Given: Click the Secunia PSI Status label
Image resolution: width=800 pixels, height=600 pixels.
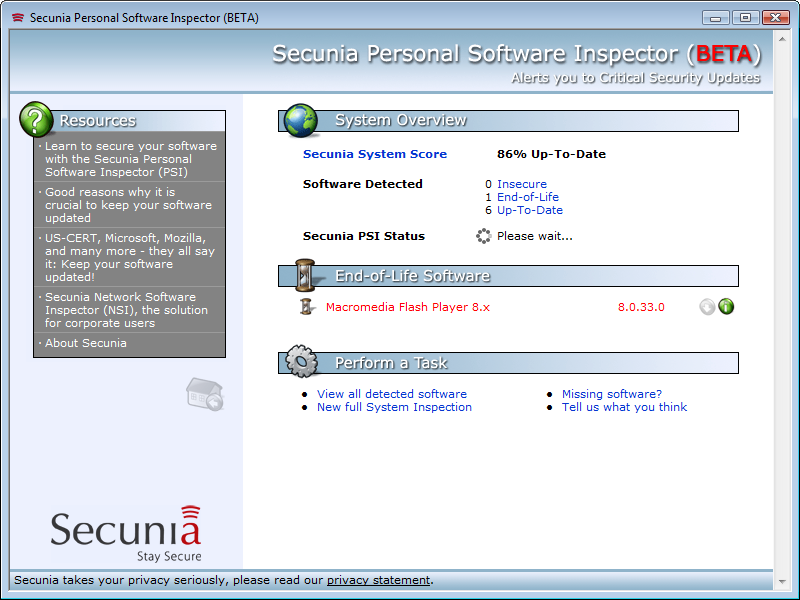Looking at the screenshot, I should click(x=364, y=236).
